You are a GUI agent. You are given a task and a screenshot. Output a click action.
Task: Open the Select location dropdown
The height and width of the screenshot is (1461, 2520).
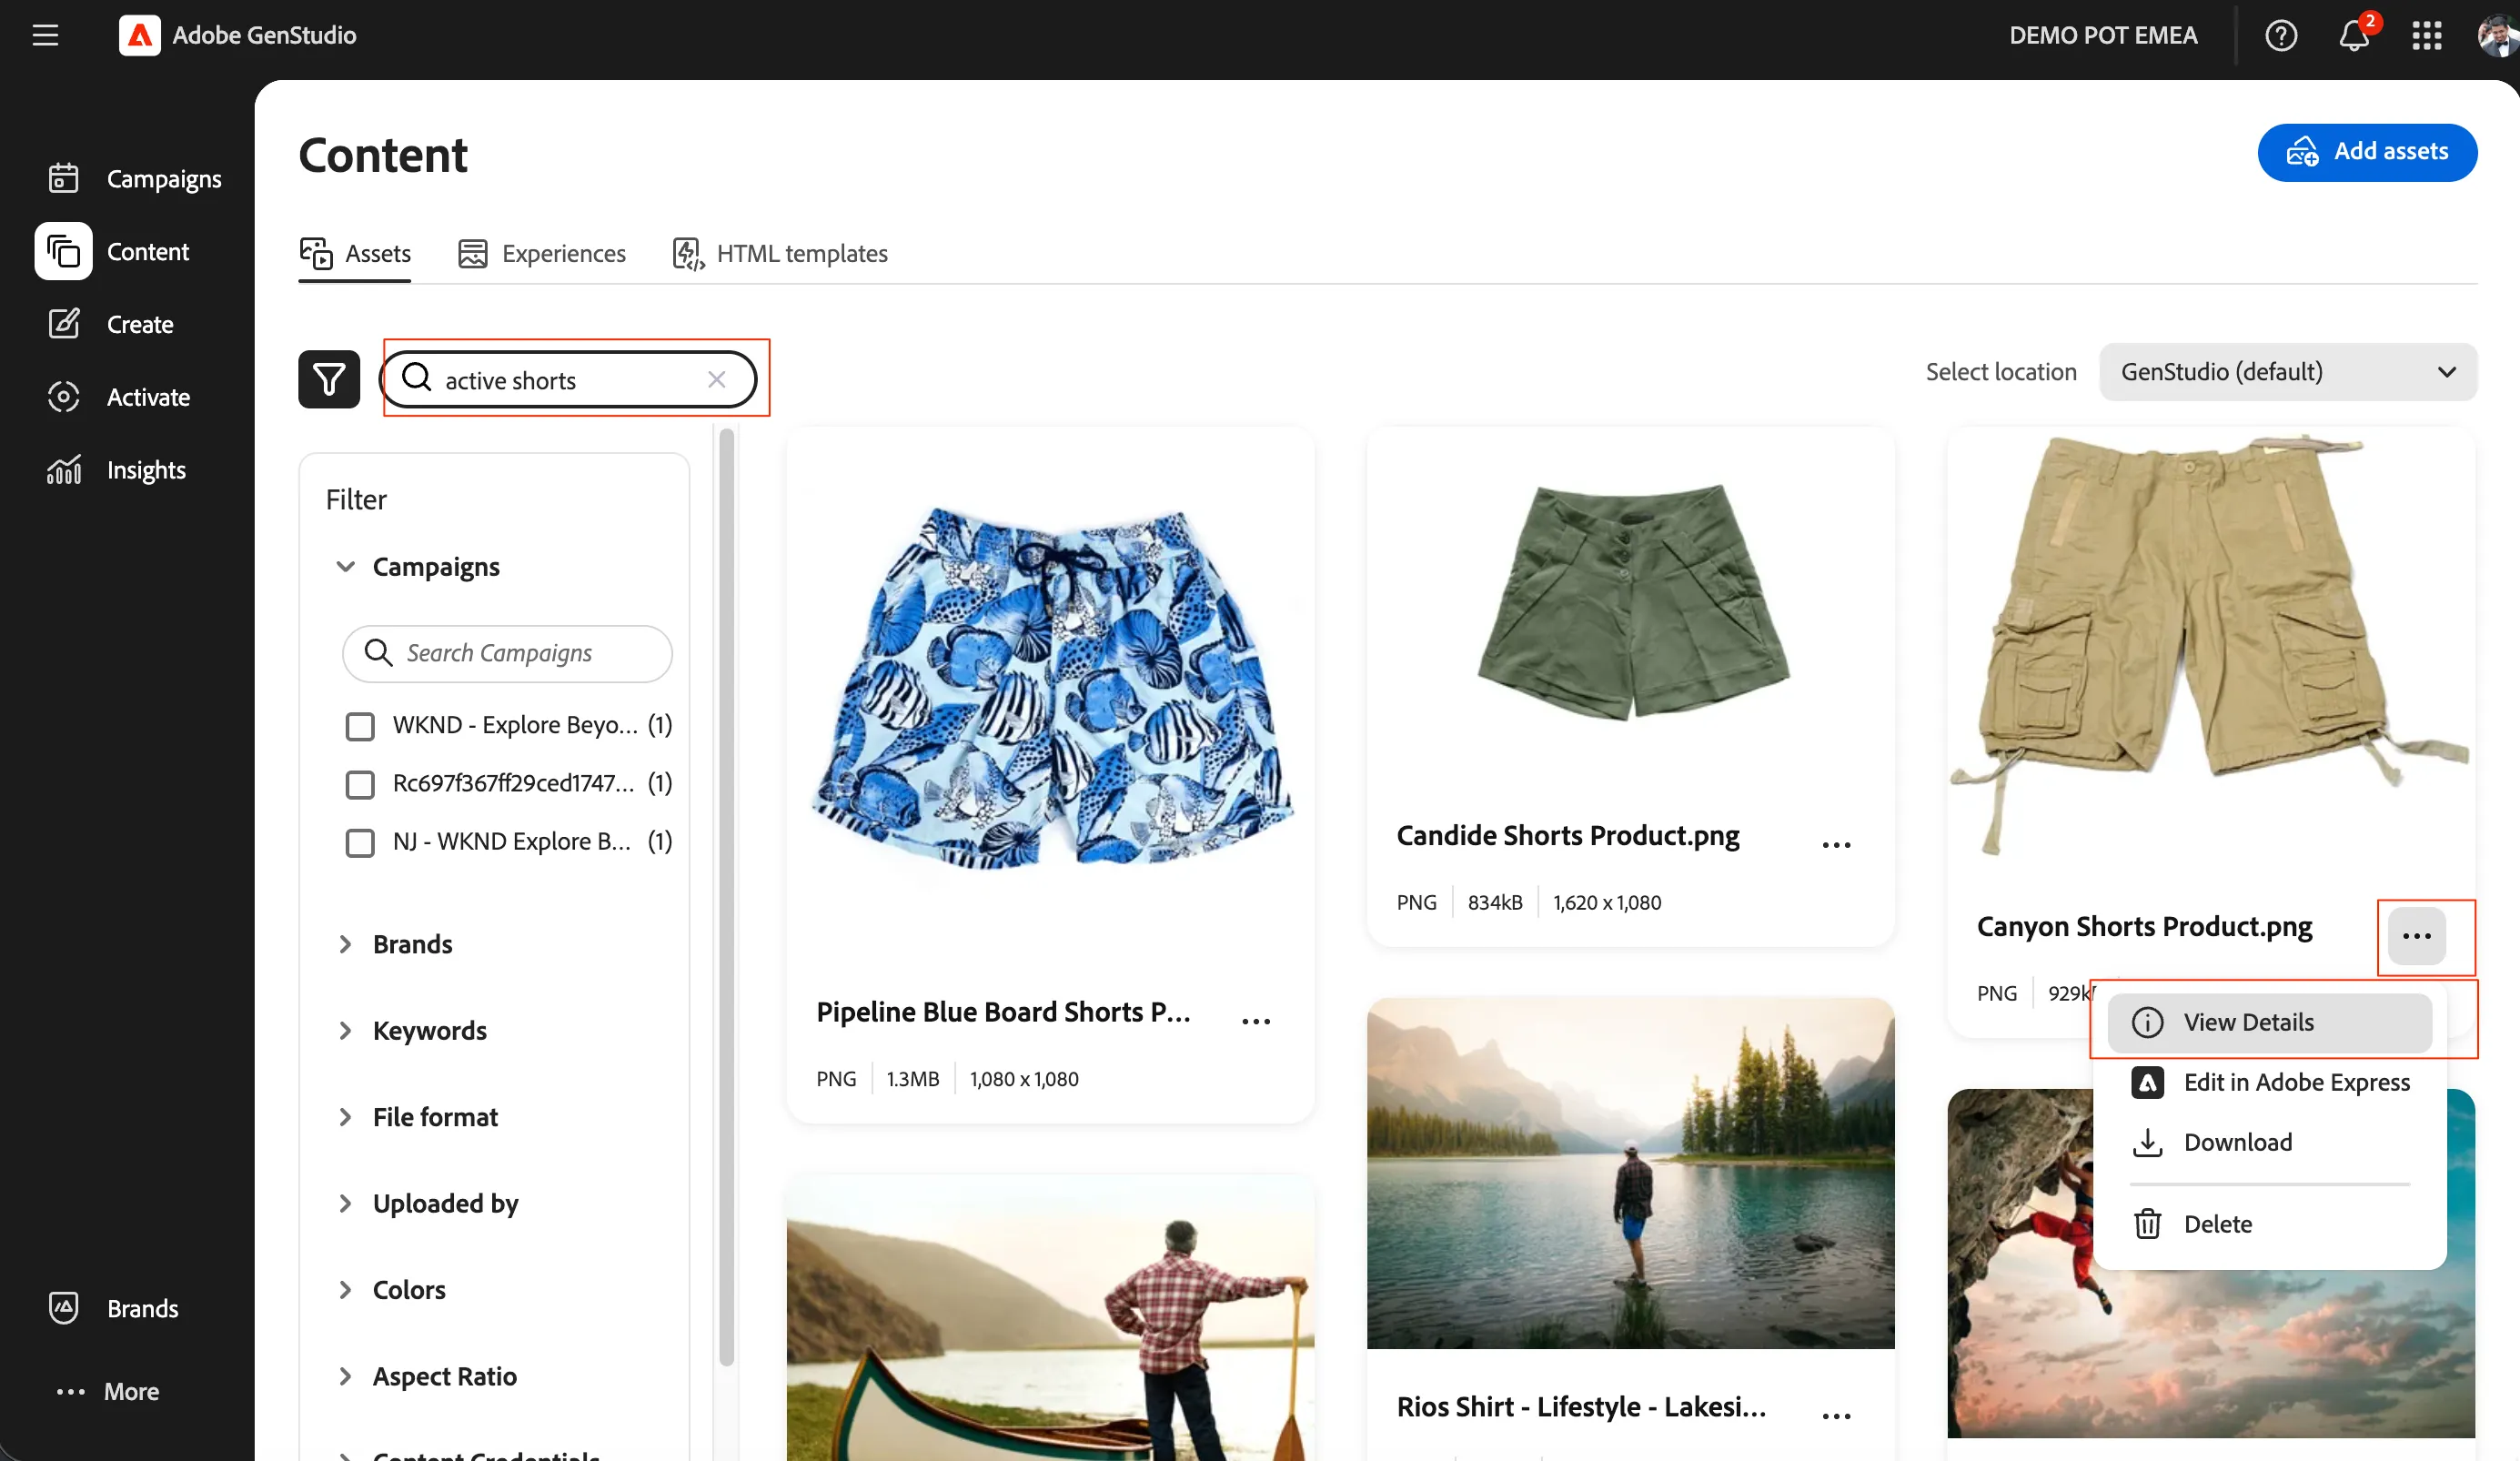tap(2288, 372)
